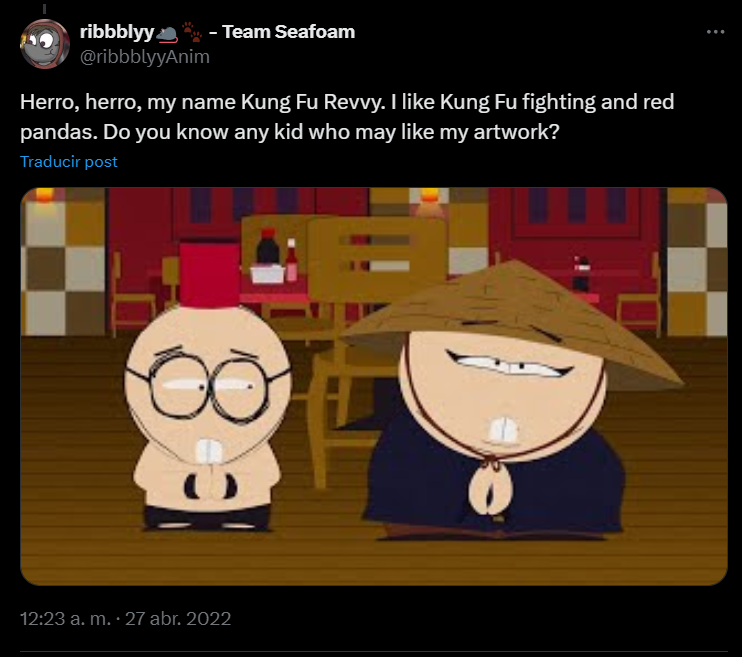This screenshot has height=657, width=742.
Task: Click ribbblyy's round profile avatar
Action: (x=44, y=44)
